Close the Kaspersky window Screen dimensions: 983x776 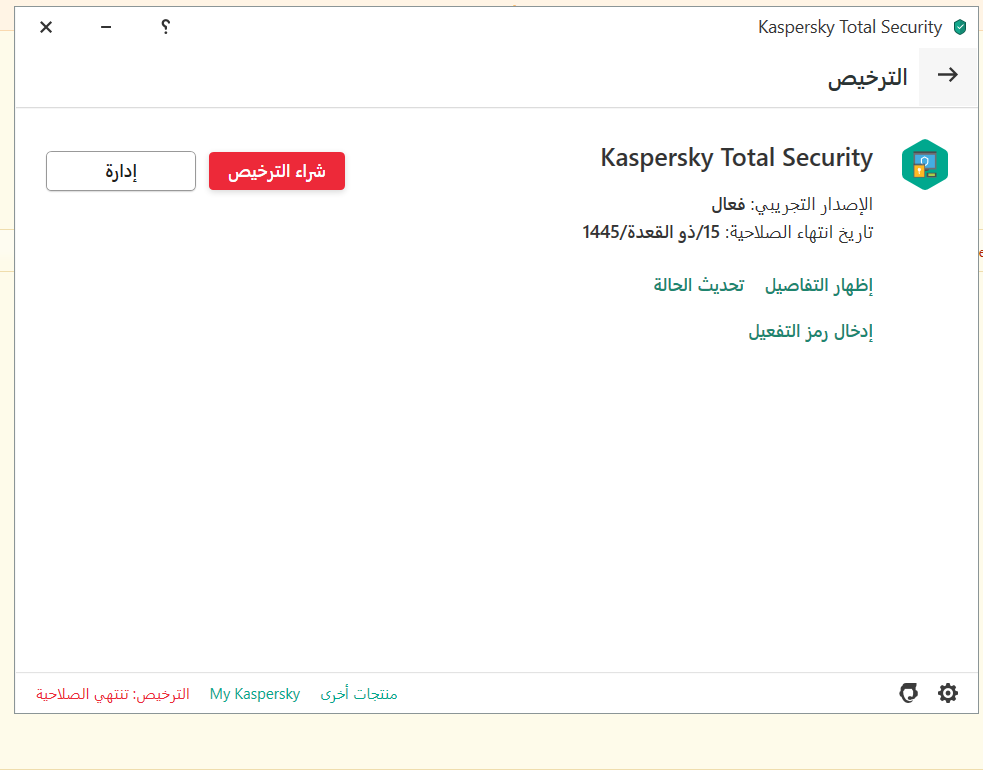point(46,27)
